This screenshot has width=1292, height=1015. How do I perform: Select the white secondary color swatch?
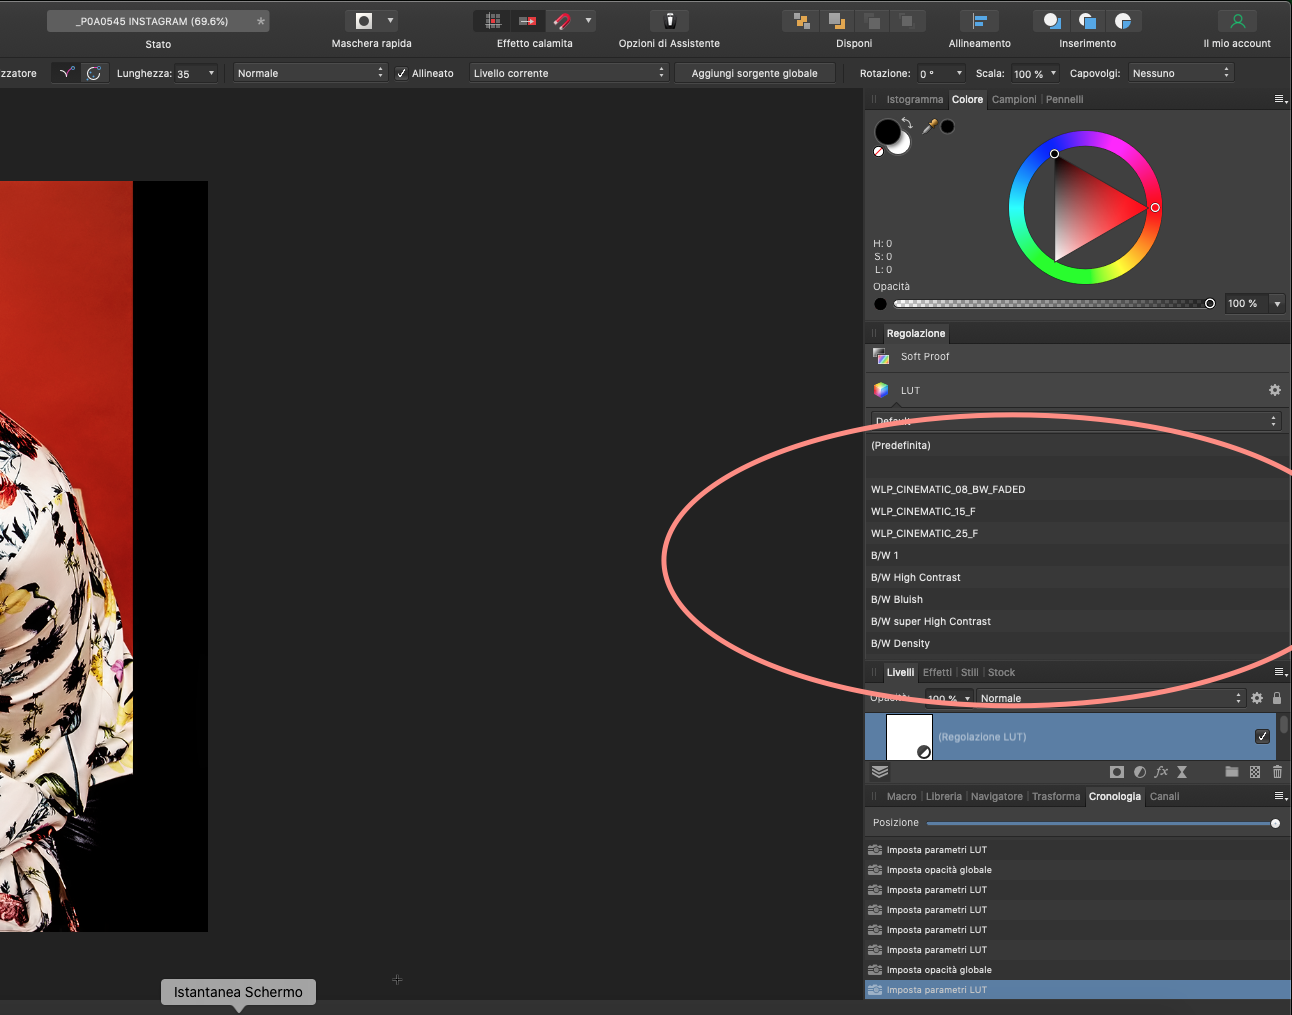(903, 147)
